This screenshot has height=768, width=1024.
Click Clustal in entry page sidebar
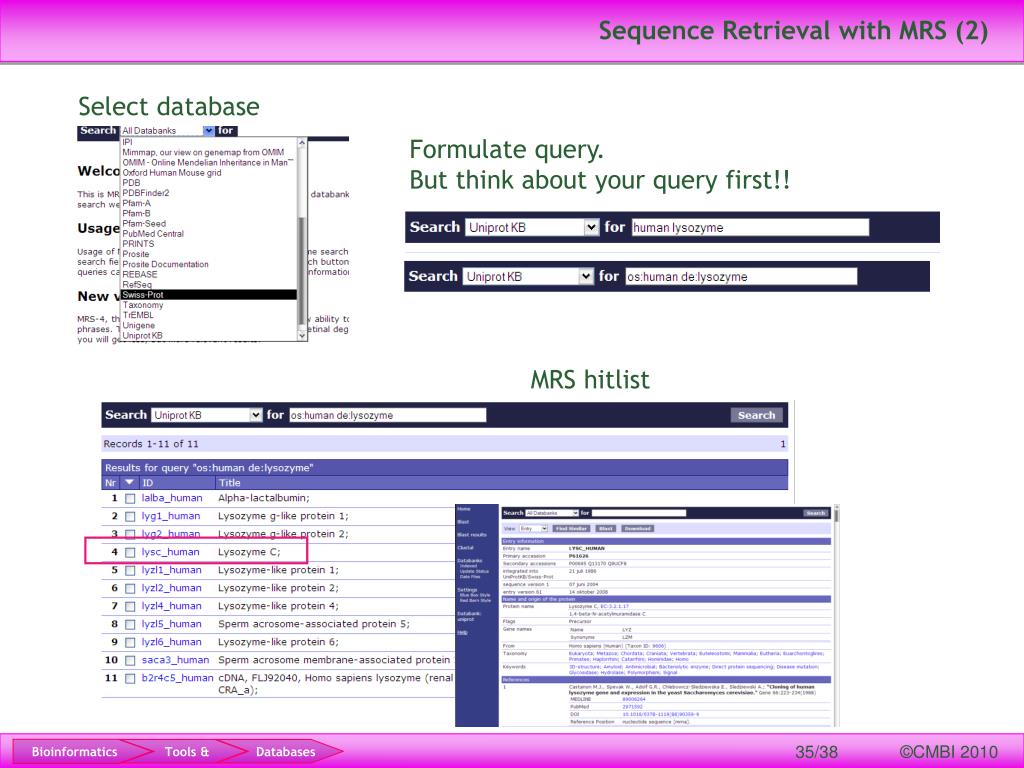pyautogui.click(x=466, y=548)
